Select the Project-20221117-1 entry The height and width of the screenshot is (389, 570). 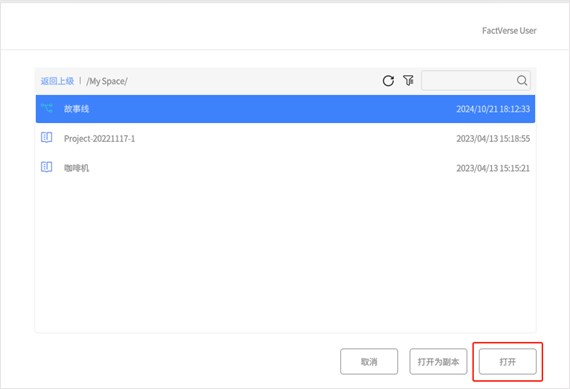click(x=285, y=138)
